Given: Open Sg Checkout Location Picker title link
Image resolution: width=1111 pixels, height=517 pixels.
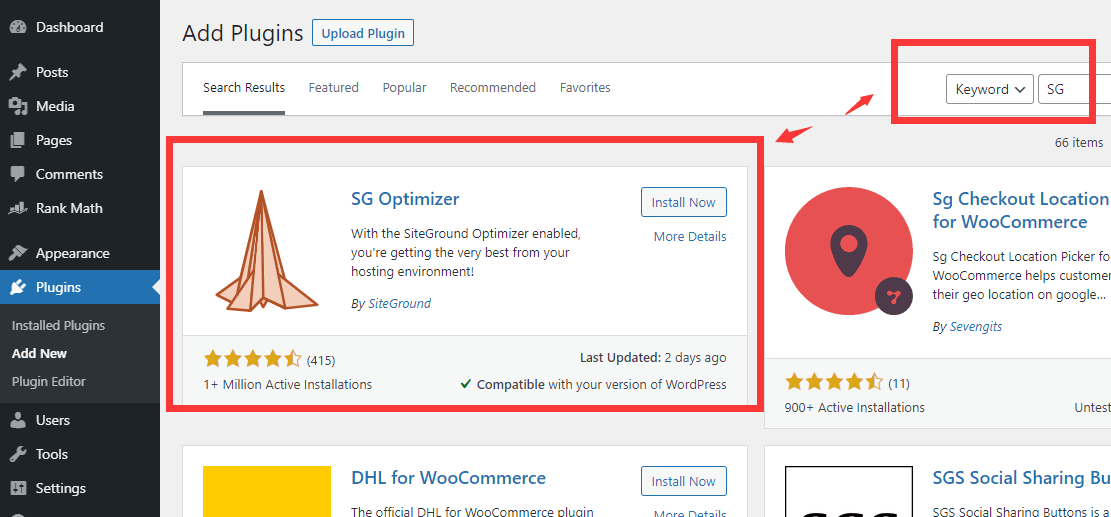Looking at the screenshot, I should tap(1021, 210).
